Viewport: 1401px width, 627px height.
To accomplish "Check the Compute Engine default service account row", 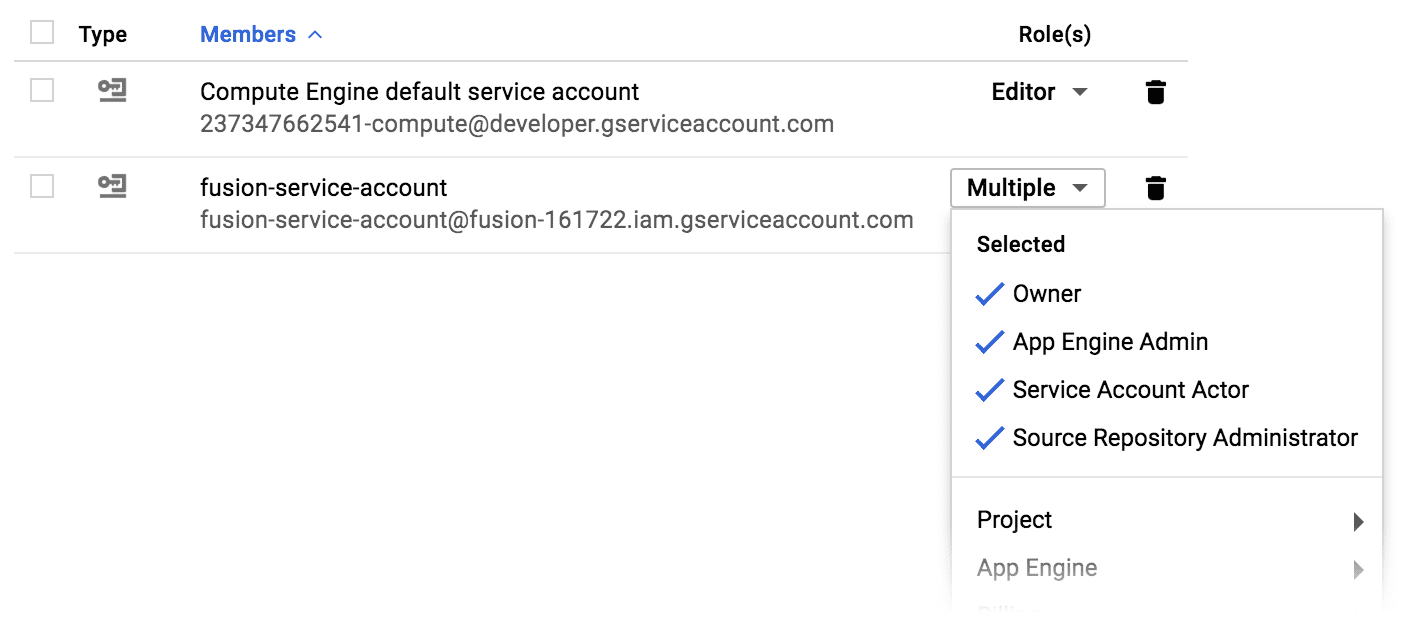I will pyautogui.click(x=41, y=90).
